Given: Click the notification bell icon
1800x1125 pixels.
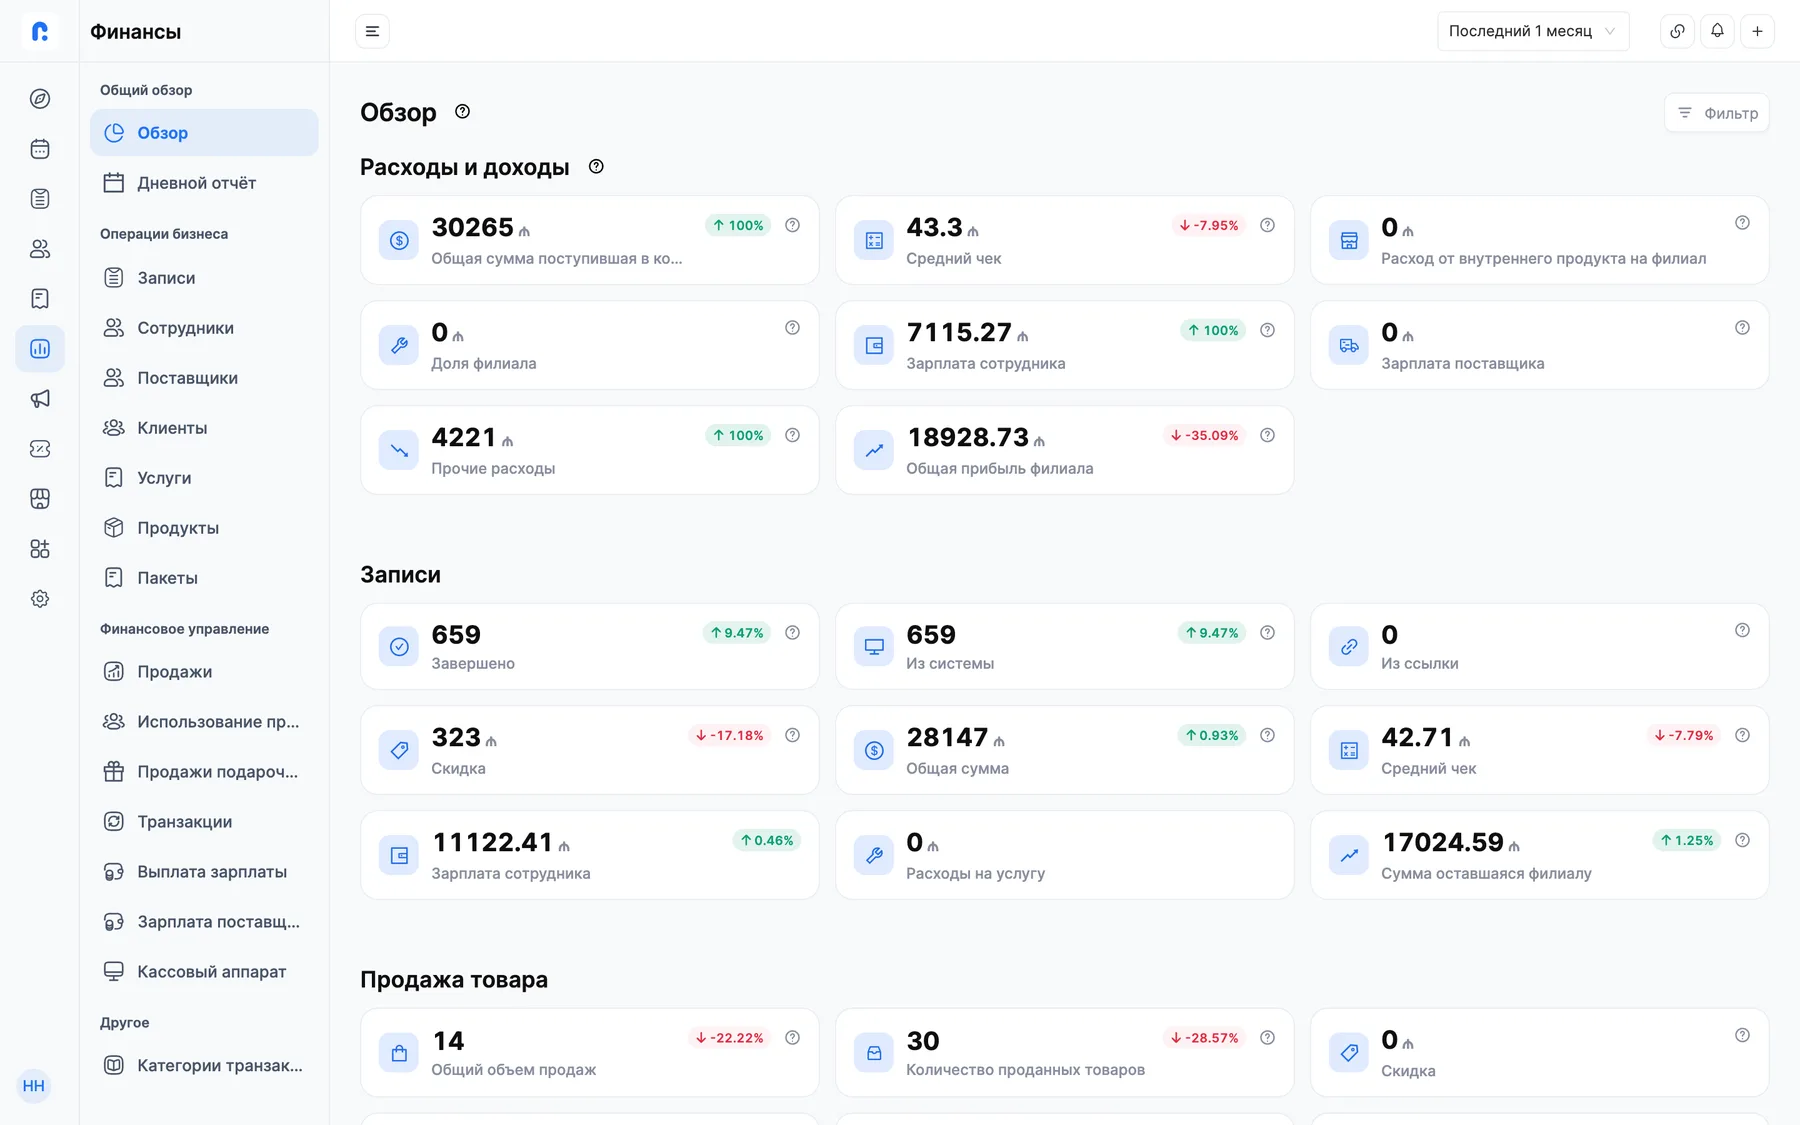Looking at the screenshot, I should click(1717, 31).
